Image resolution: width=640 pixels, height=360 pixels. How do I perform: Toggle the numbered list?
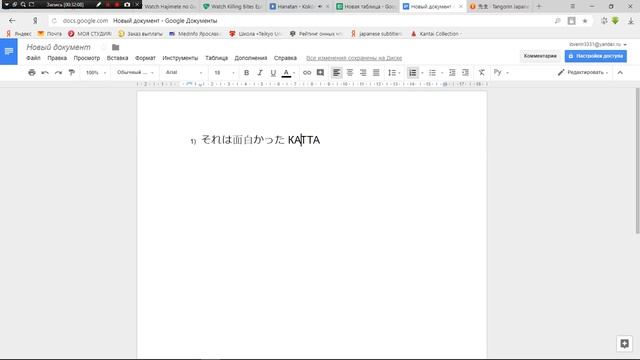click(413, 73)
